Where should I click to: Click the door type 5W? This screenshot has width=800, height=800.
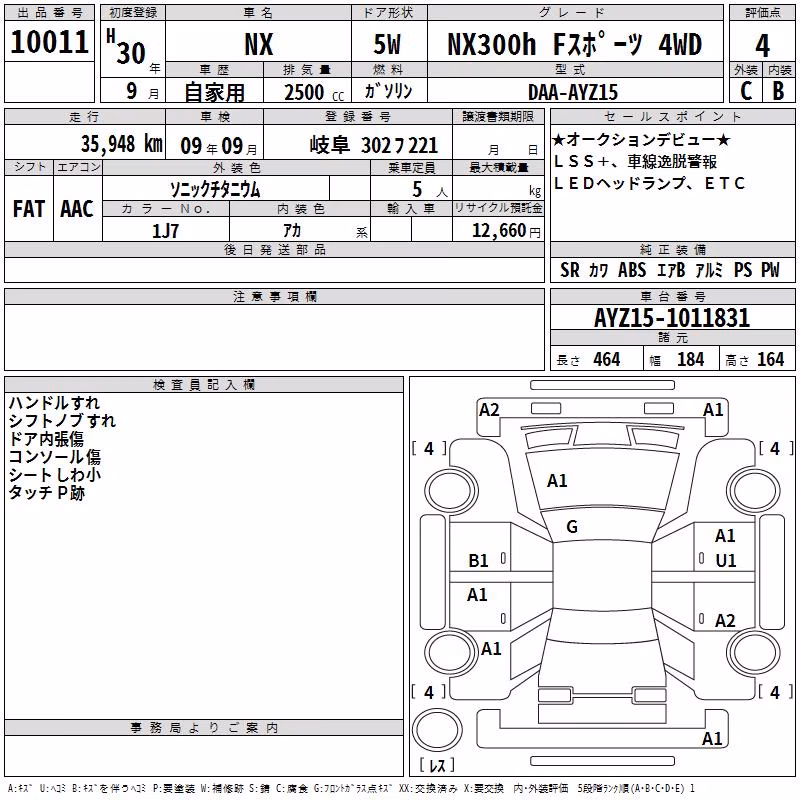(387, 44)
